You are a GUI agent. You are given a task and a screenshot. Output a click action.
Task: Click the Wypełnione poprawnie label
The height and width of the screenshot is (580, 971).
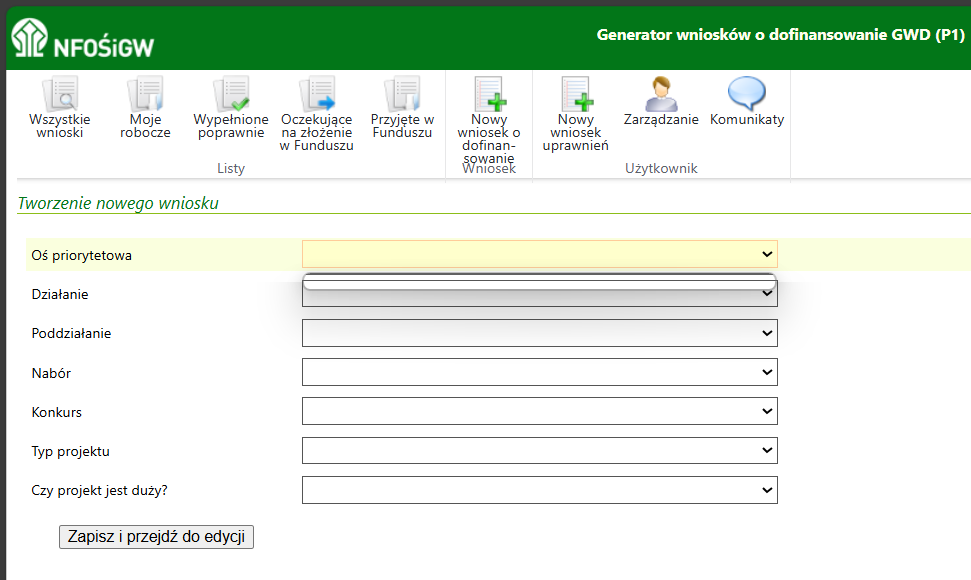coord(231,126)
